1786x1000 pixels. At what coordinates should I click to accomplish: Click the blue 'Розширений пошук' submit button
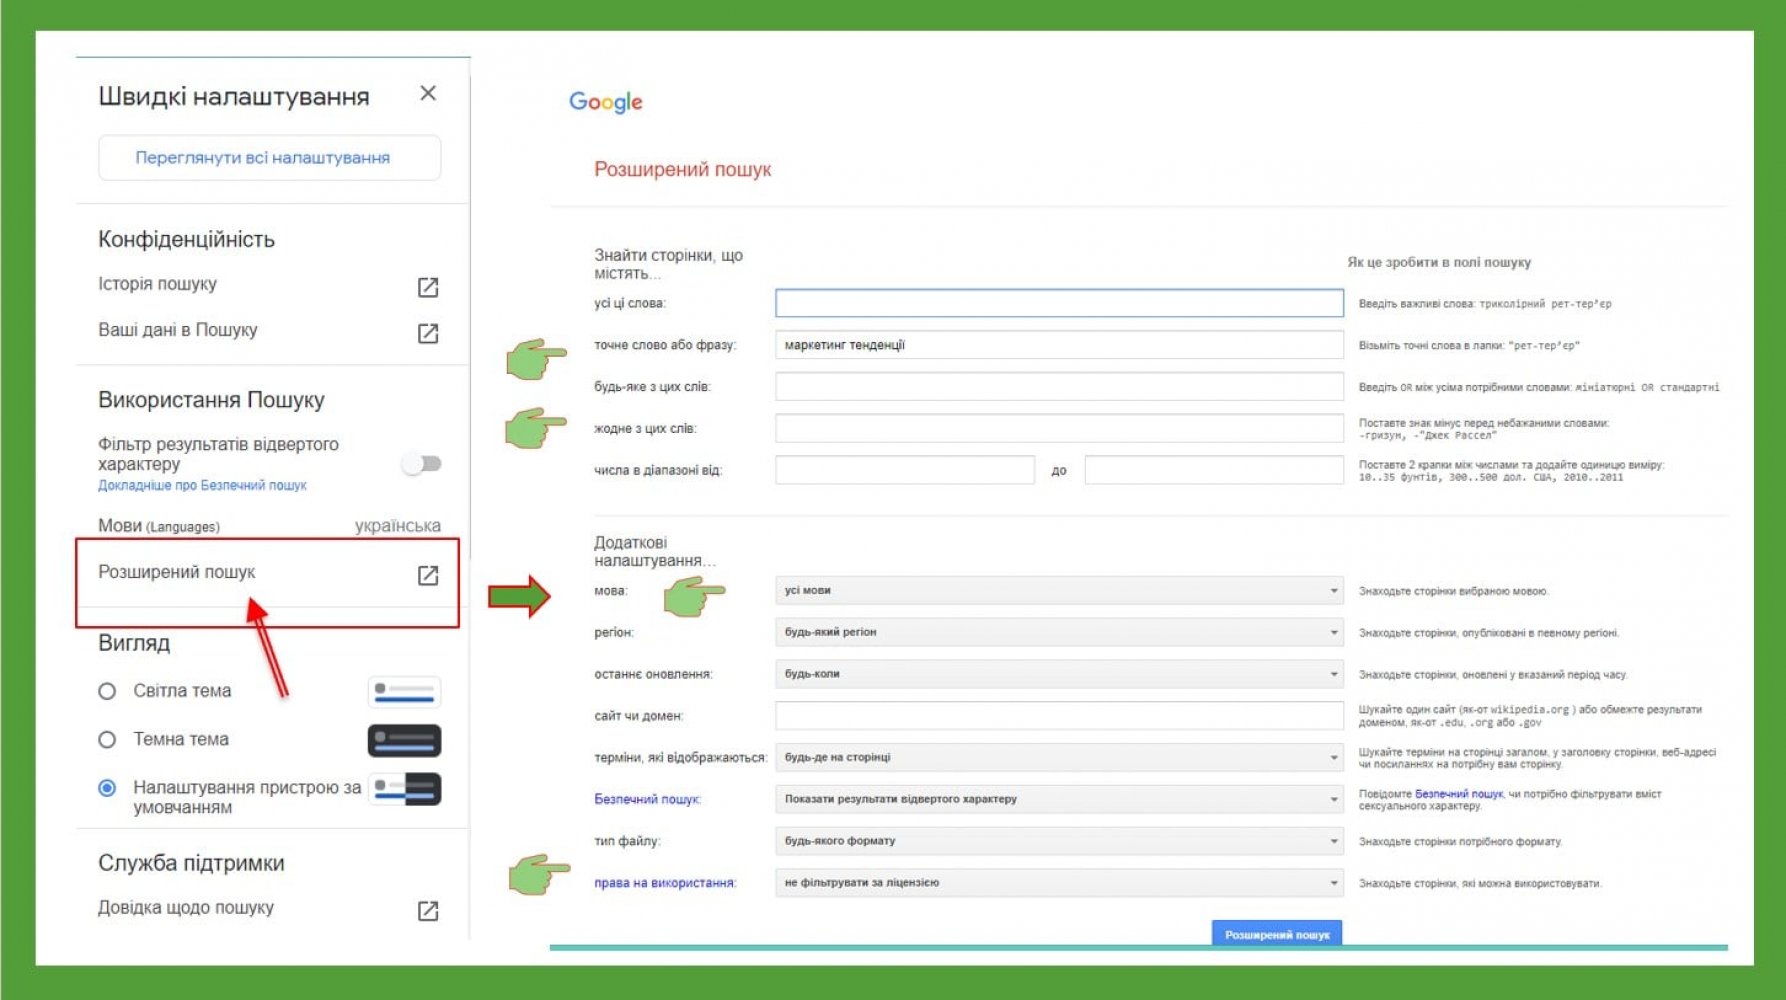coord(1277,934)
